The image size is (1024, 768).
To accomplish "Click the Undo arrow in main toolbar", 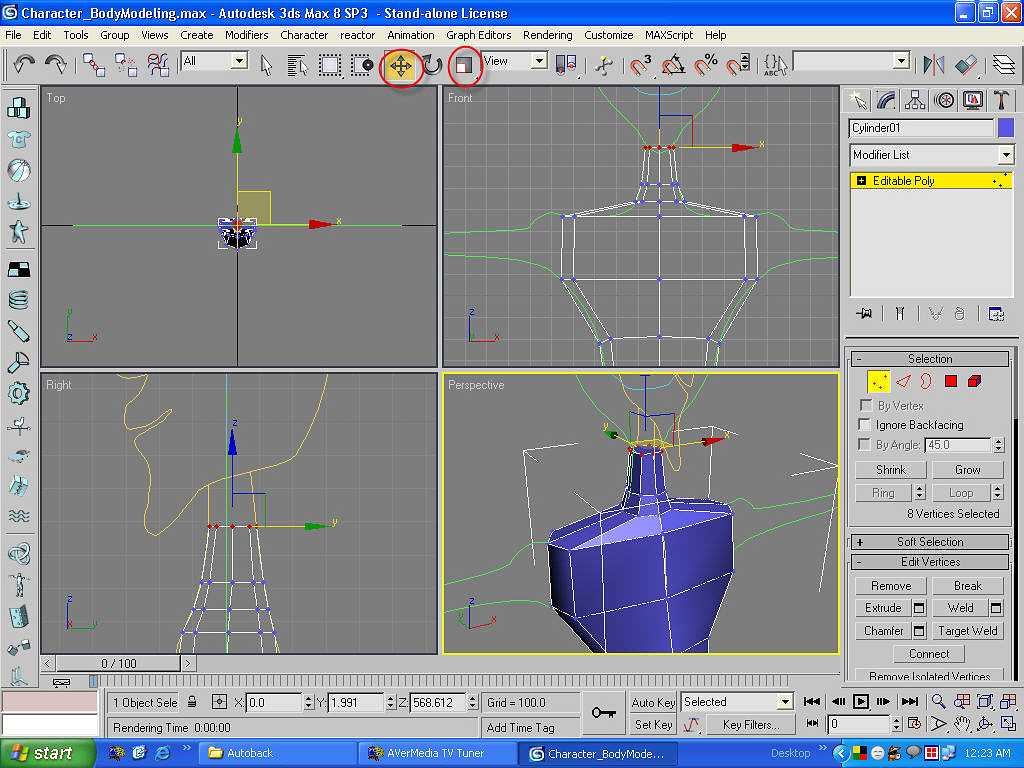I will pos(24,64).
